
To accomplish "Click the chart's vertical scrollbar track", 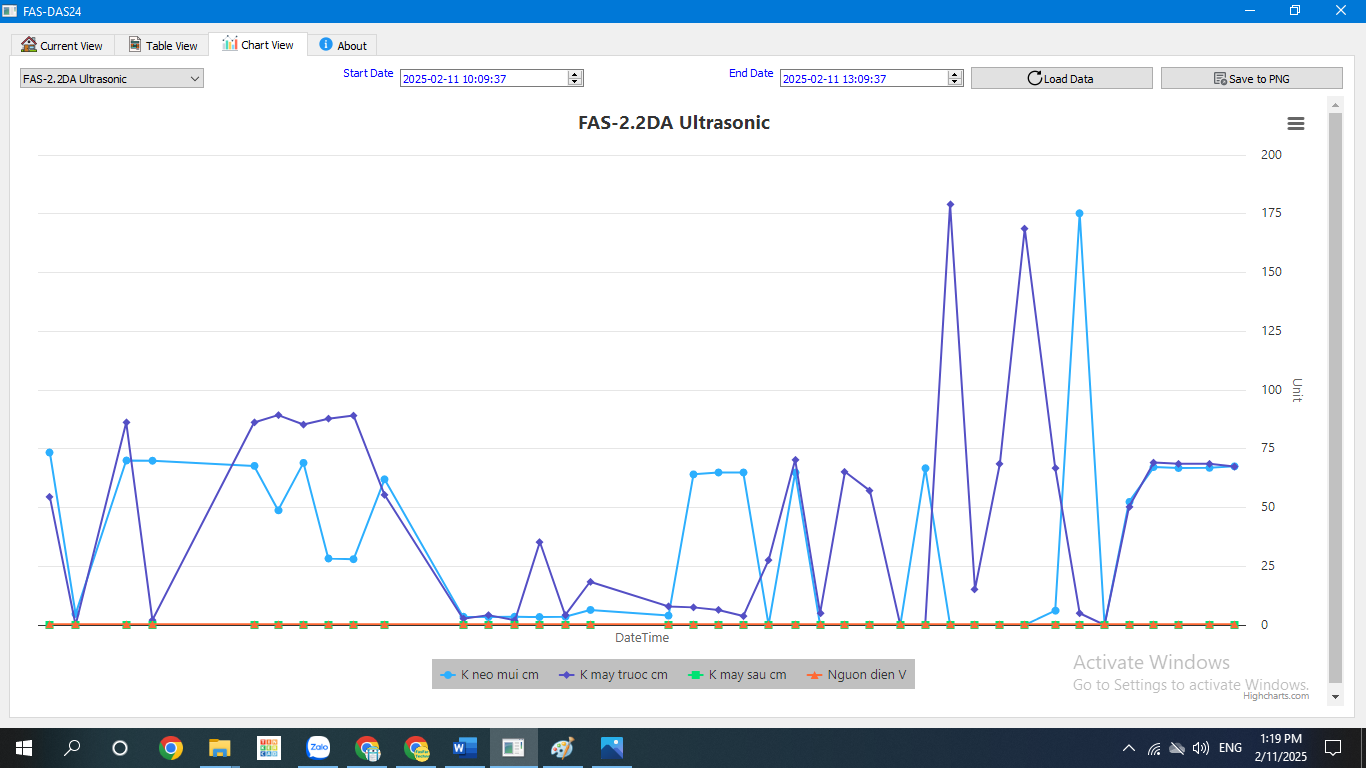I will click(1335, 400).
